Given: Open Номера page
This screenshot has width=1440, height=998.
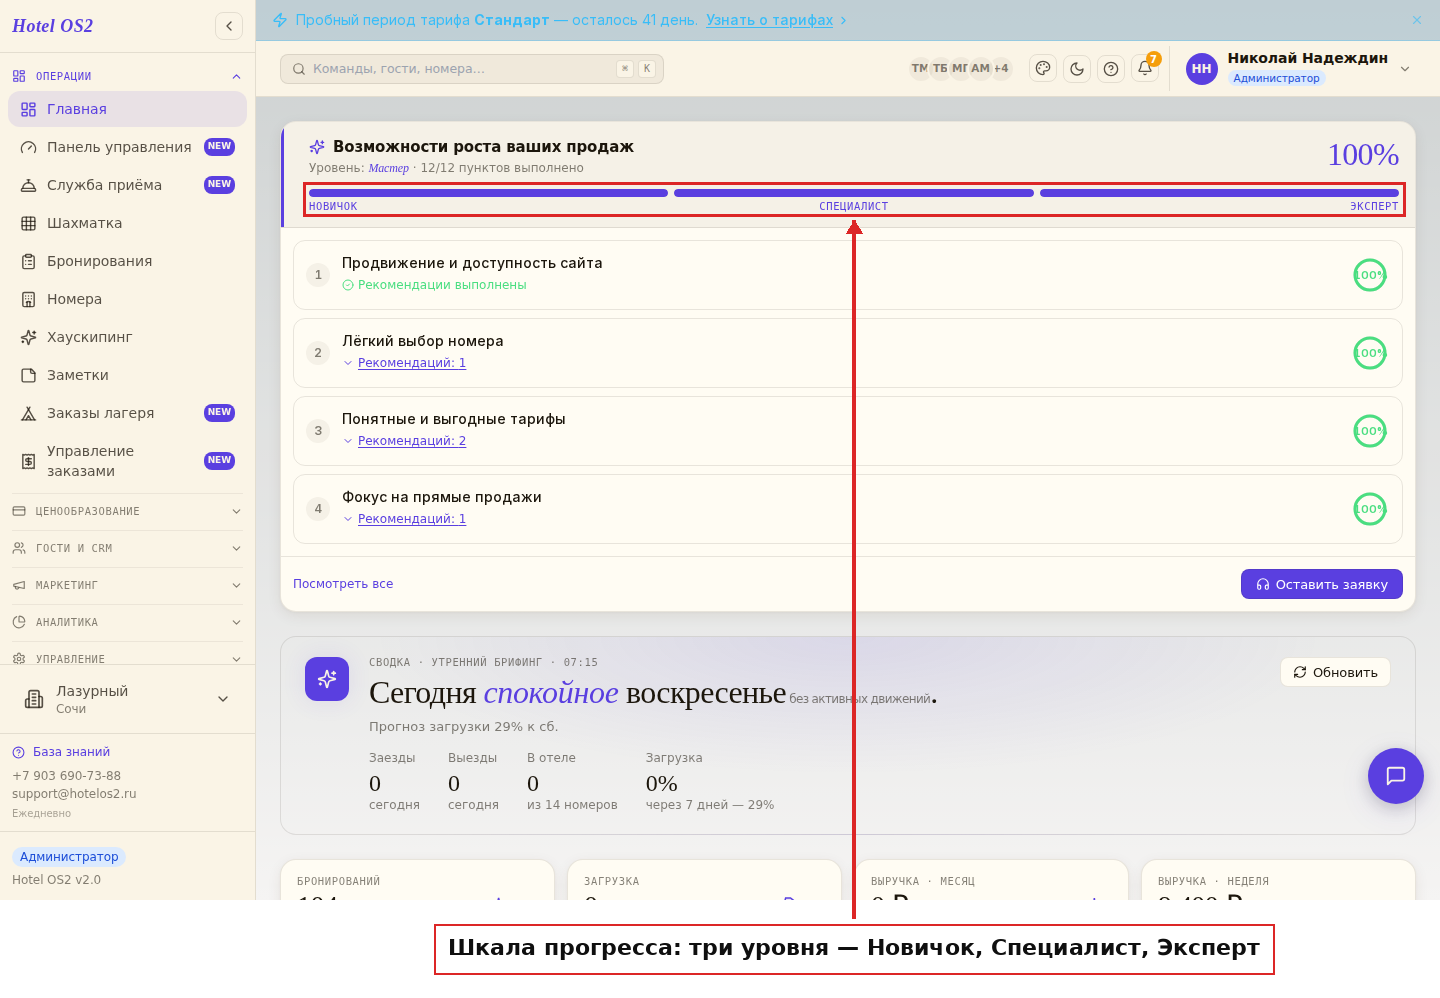Looking at the screenshot, I should [x=127, y=299].
